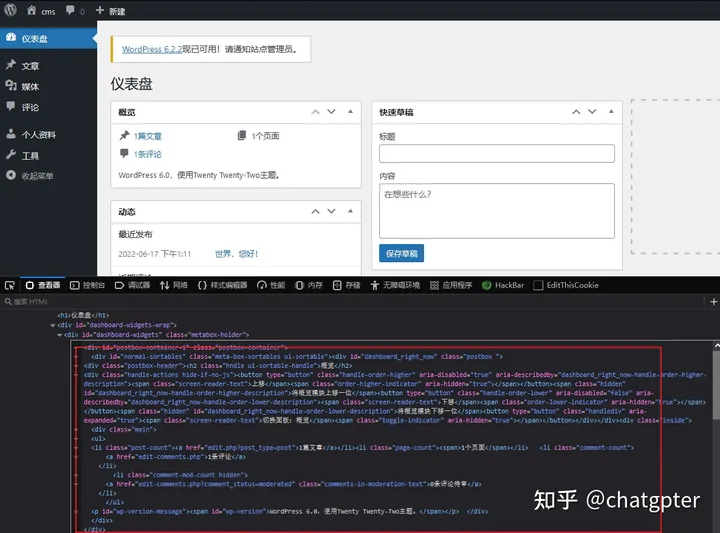Switch to 无障碍环境 accessibility tab
This screenshot has height=533, width=720.
[x=395, y=285]
